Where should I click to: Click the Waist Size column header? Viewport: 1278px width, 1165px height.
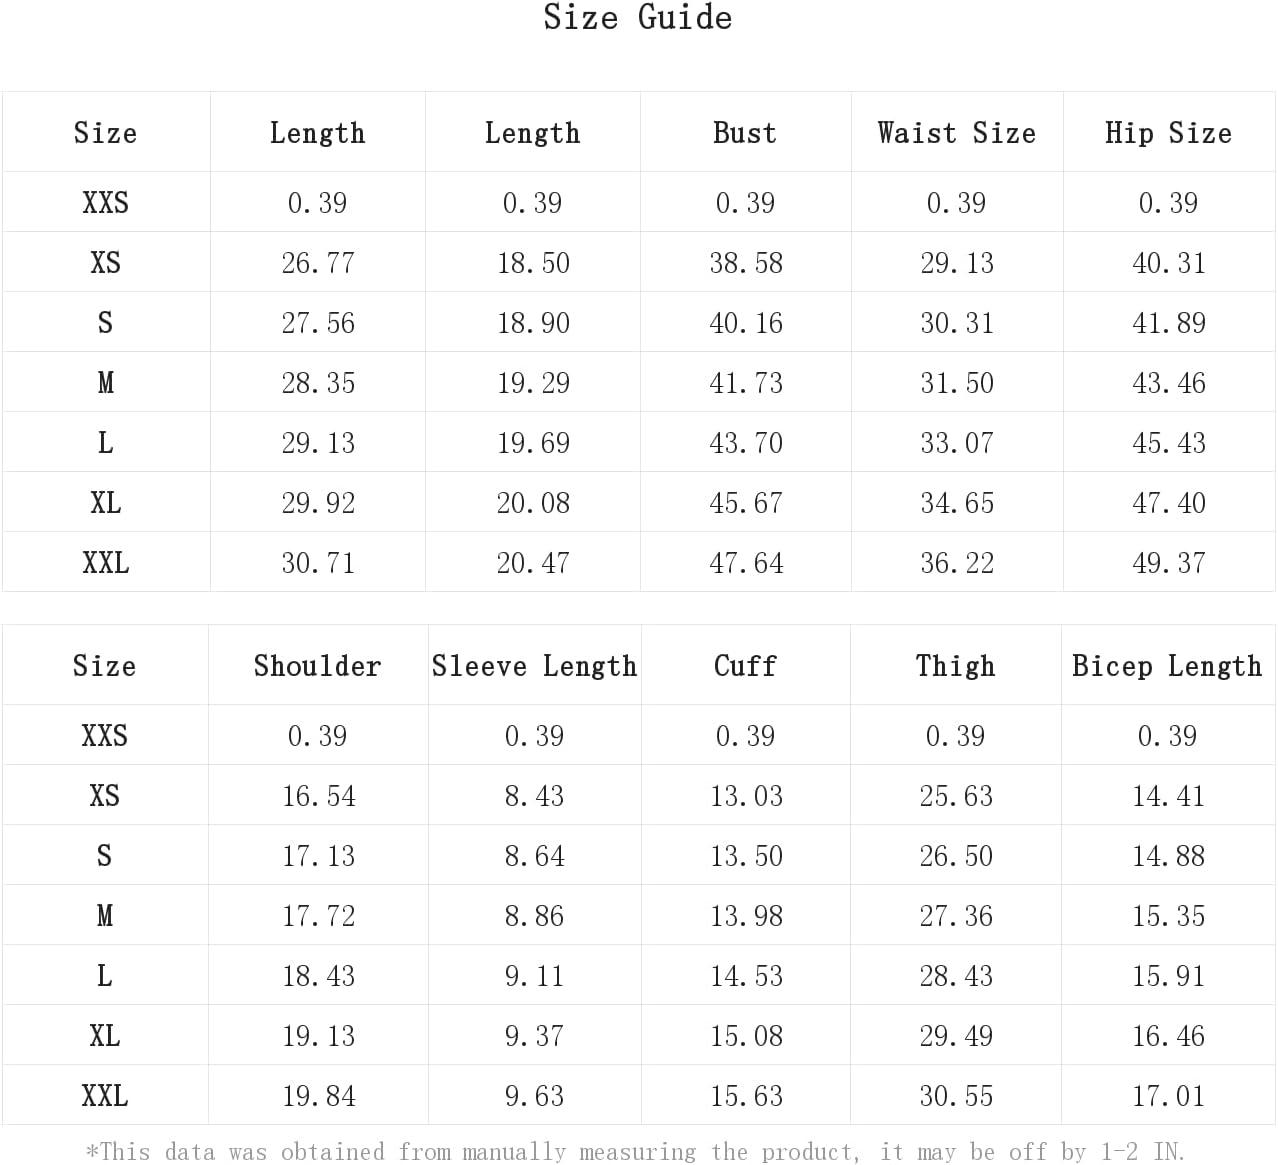(956, 133)
